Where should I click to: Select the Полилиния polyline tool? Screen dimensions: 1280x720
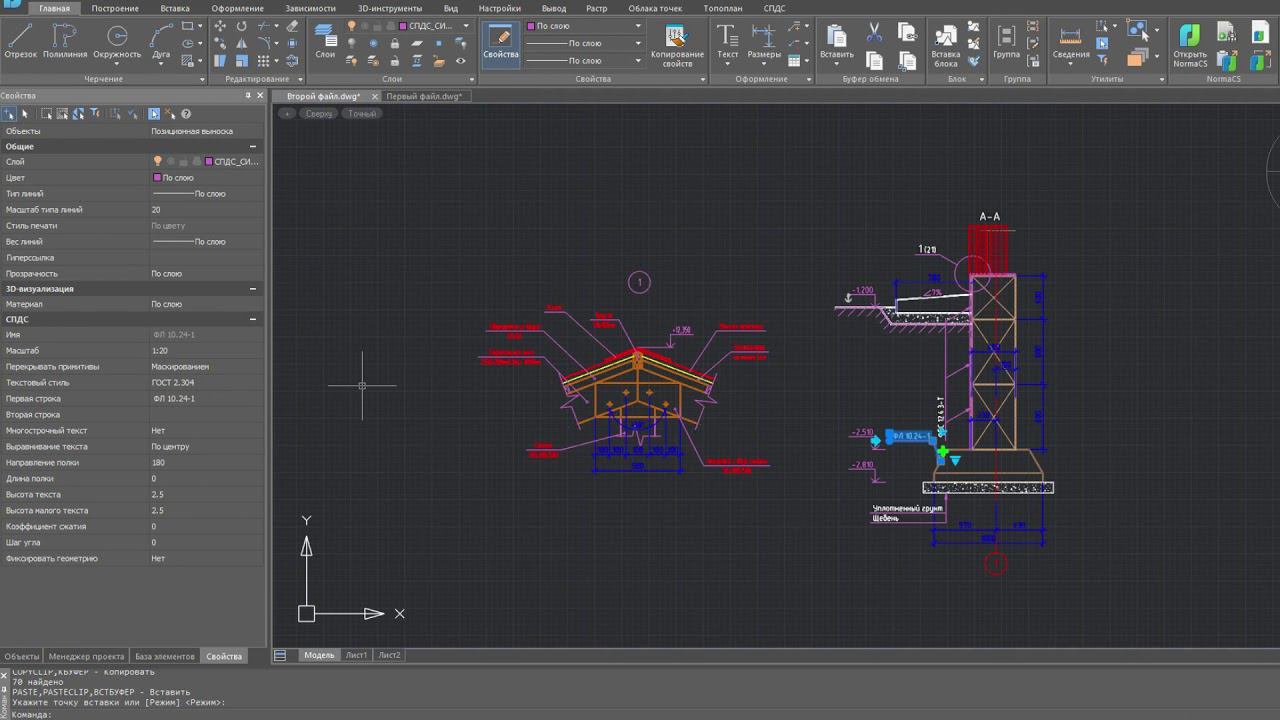[65, 41]
